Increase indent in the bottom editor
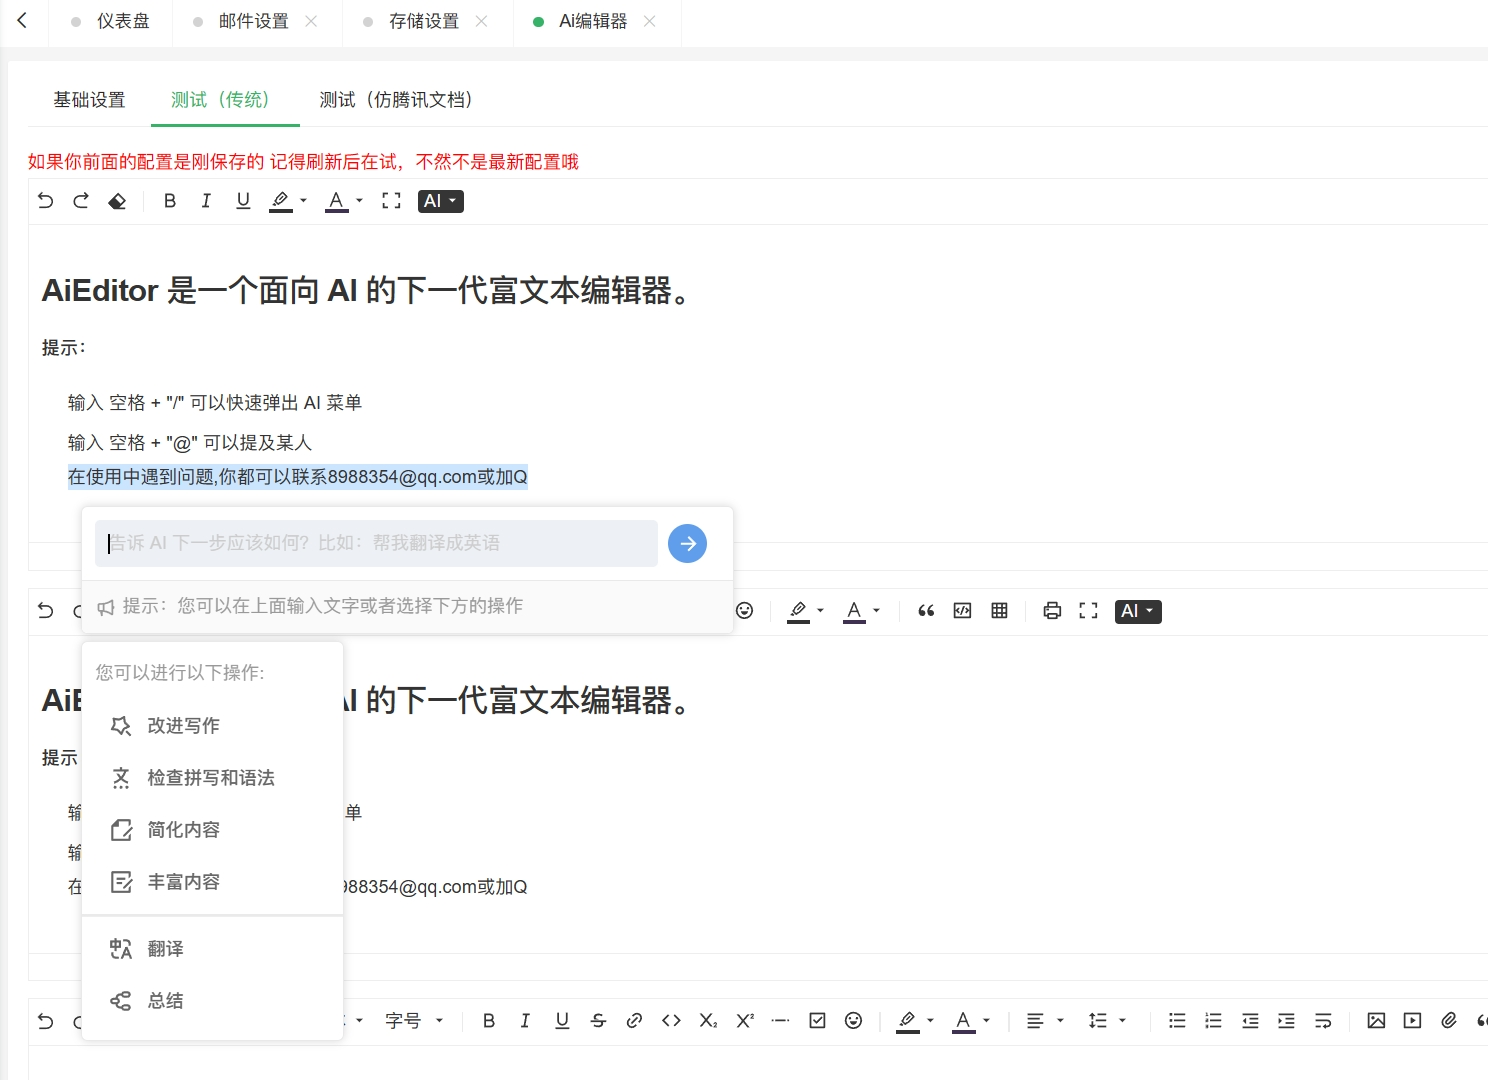Screen dimensions: 1488x1080 (x=1286, y=1021)
